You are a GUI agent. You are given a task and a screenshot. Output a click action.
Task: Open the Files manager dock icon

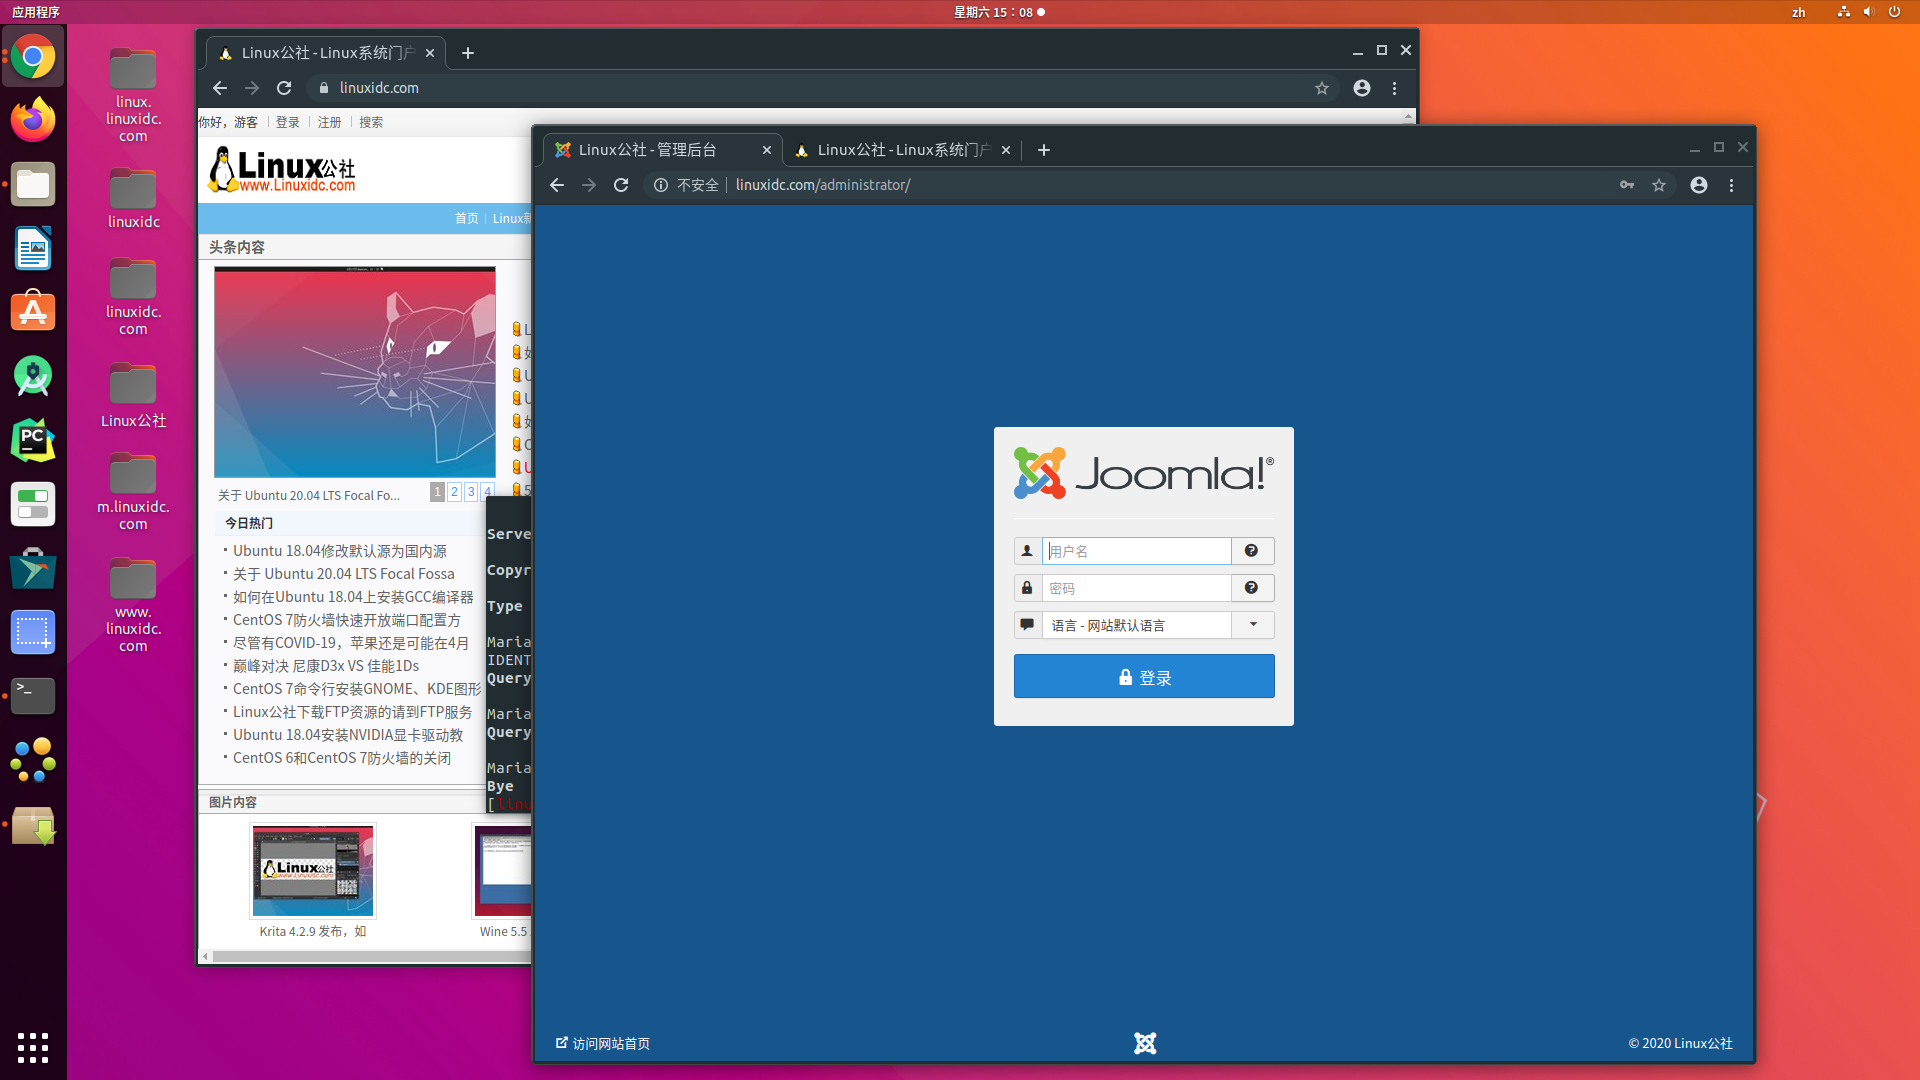tap(33, 185)
